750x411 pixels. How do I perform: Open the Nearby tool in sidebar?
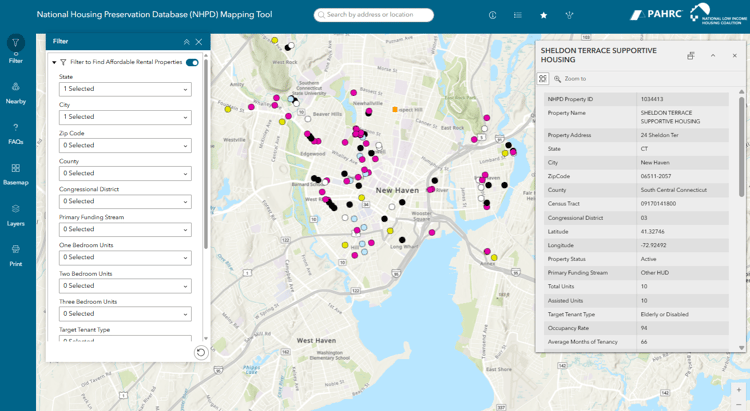[x=16, y=92]
